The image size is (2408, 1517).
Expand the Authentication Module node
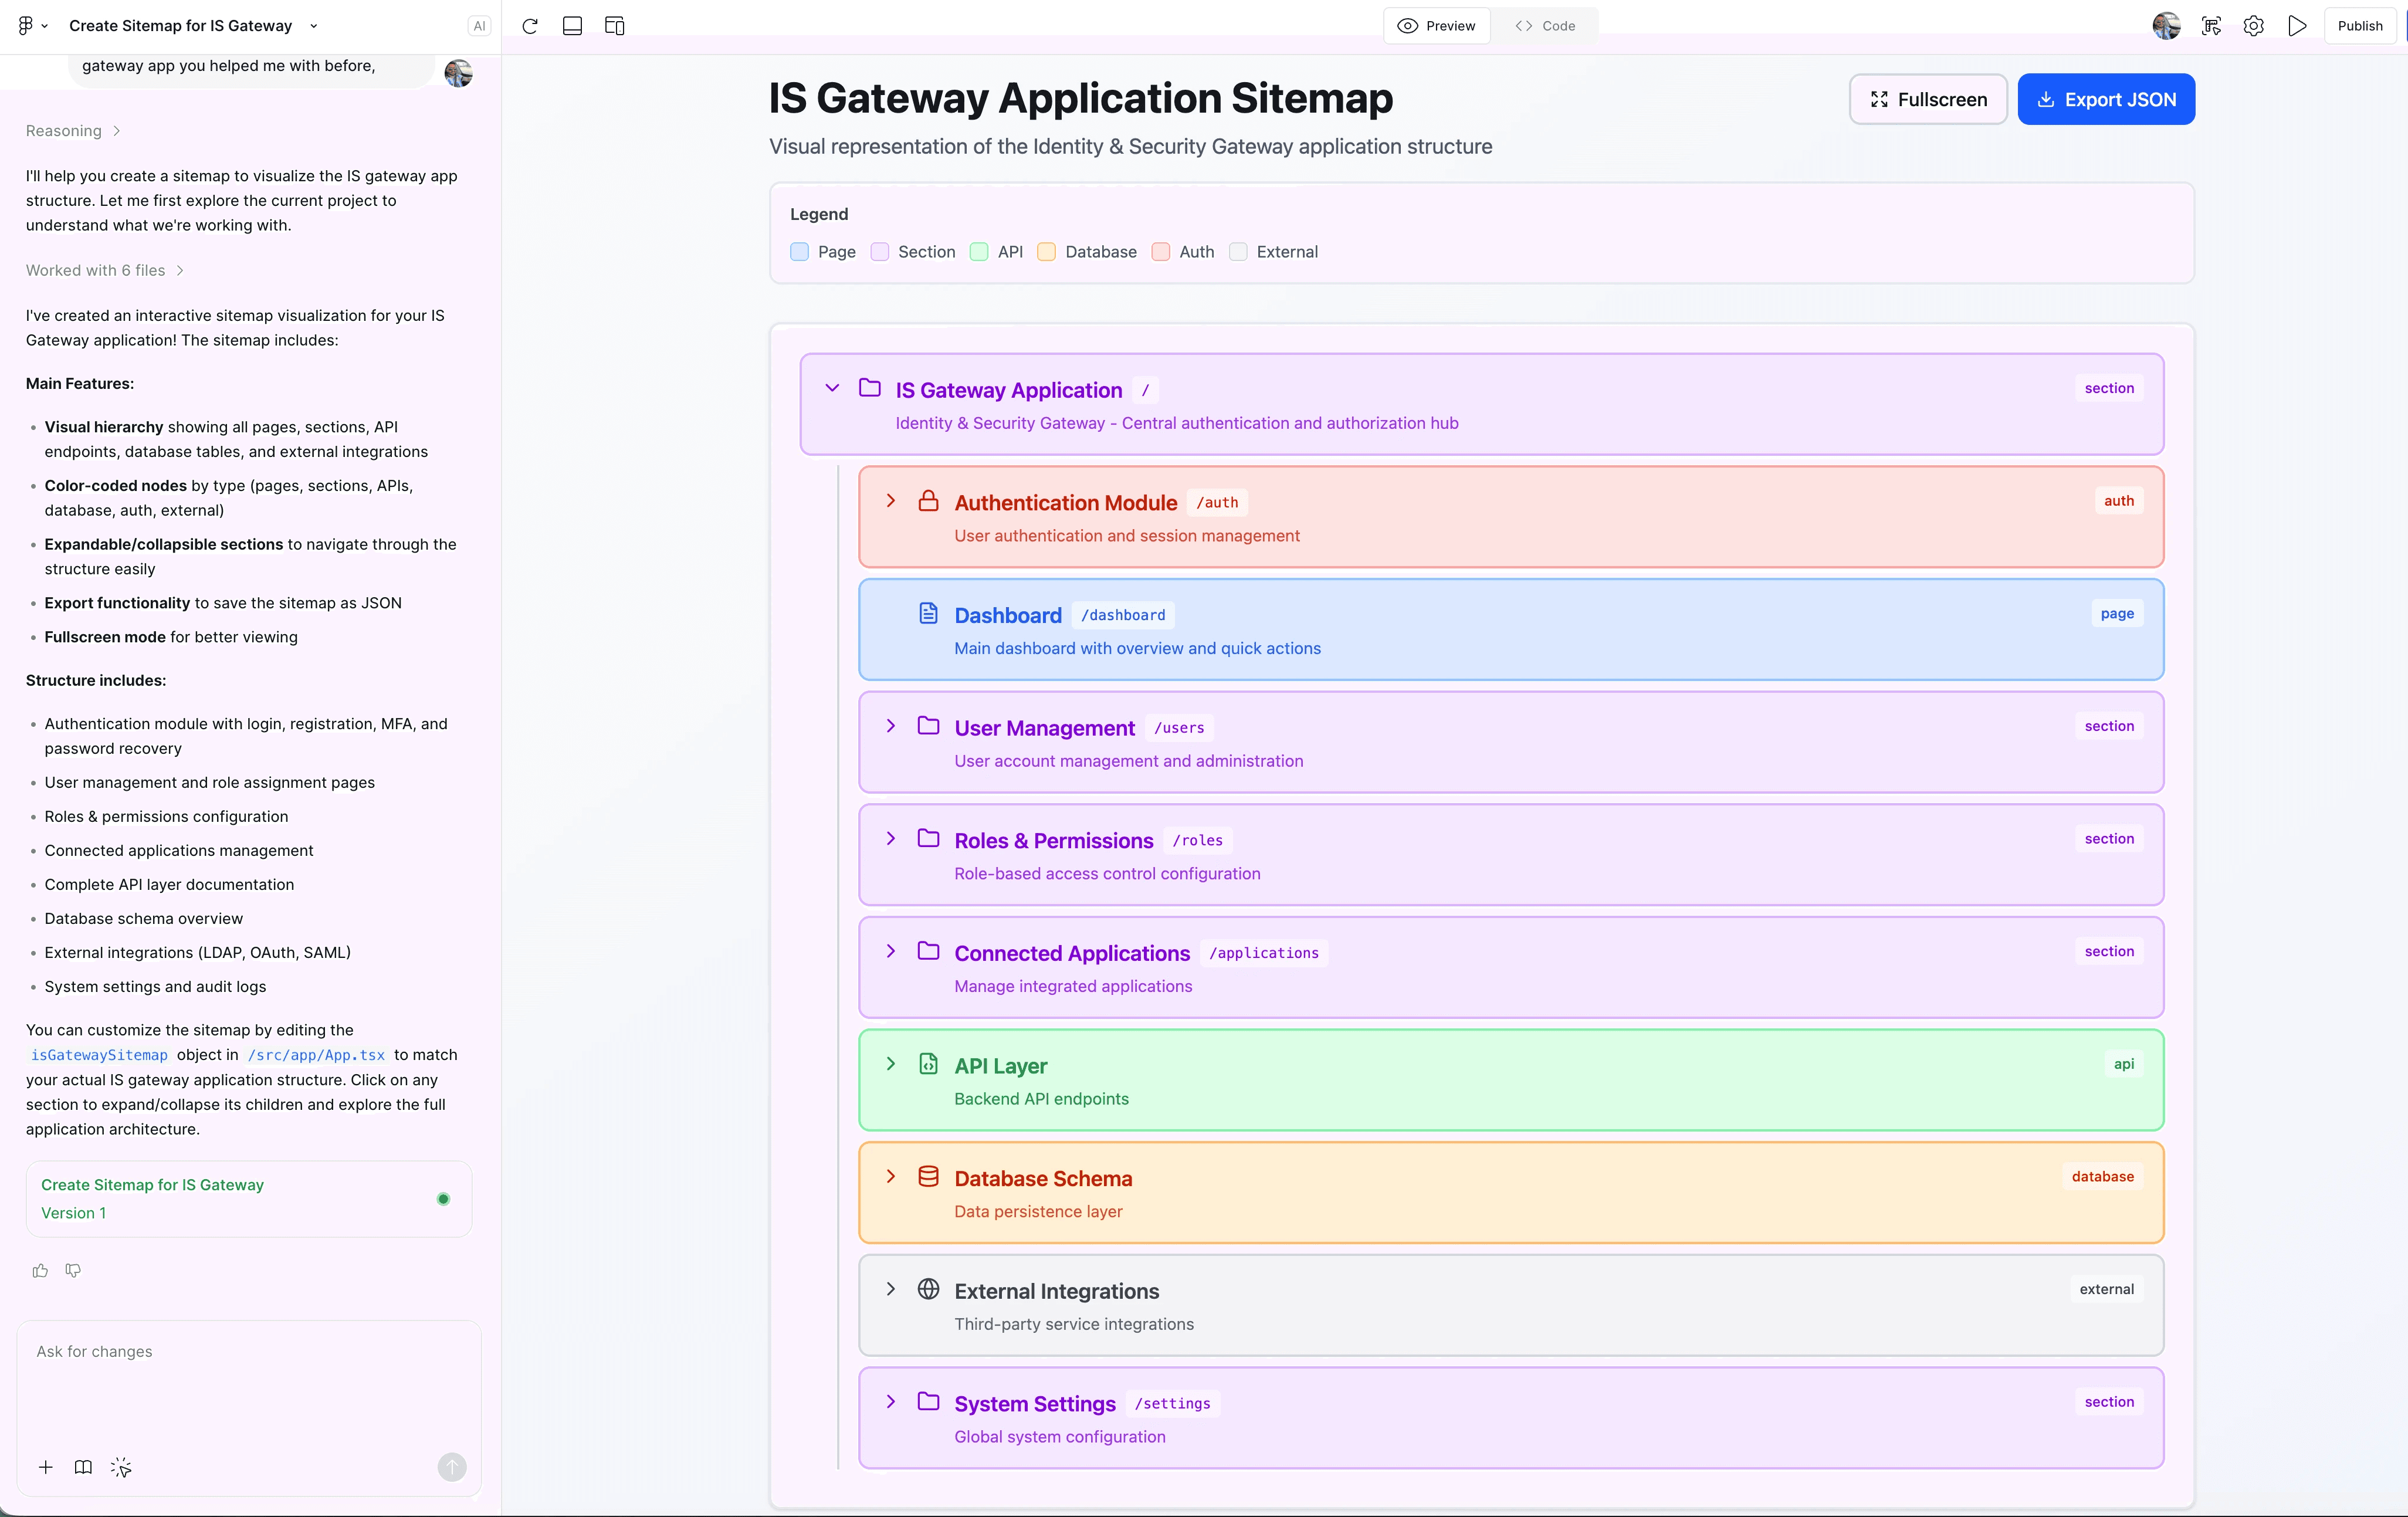[892, 501]
